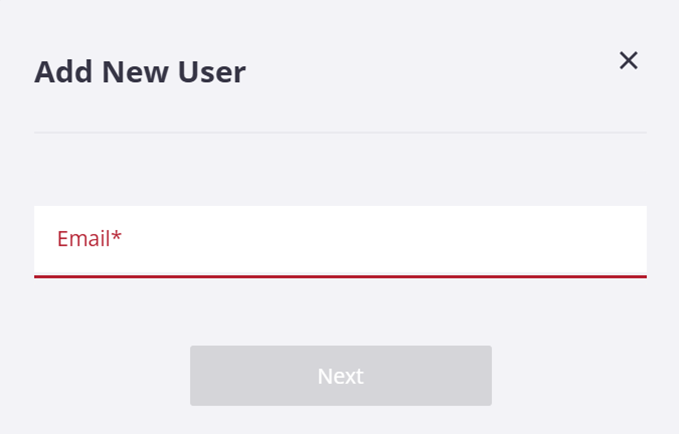
Task: Dismiss the dialog with the X icon
Action: [628, 61]
